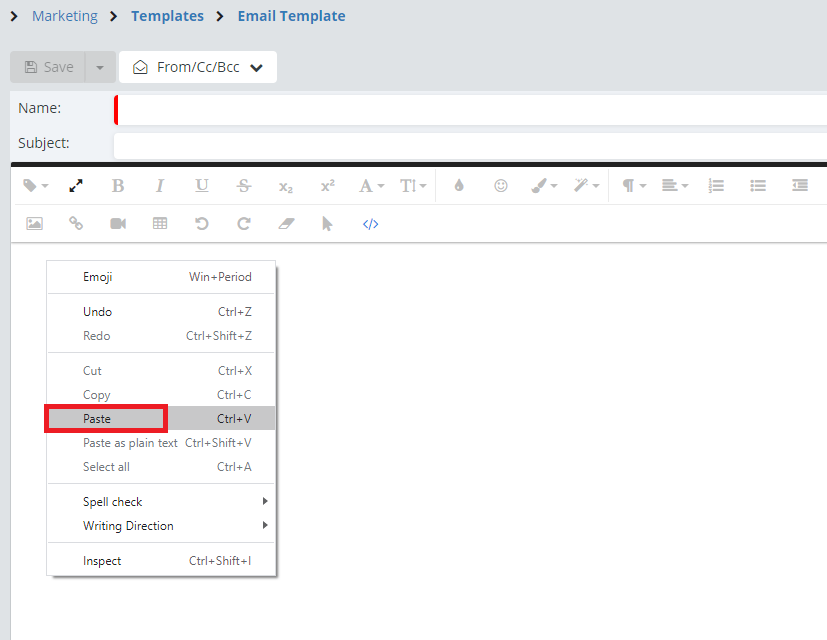Viewport: 827px width, 640px height.
Task: Open the text color droplet picker
Action: coord(459,185)
